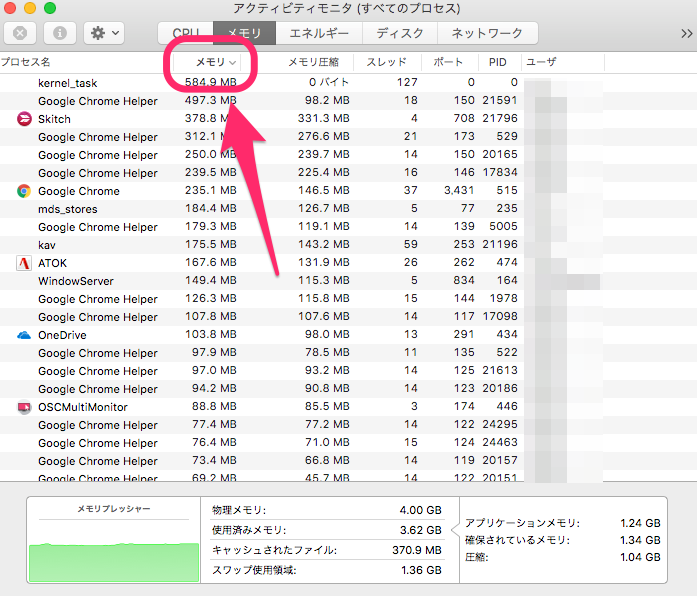Image resolution: width=697 pixels, height=596 pixels.
Task: Open the ディスク tab
Action: [400, 33]
